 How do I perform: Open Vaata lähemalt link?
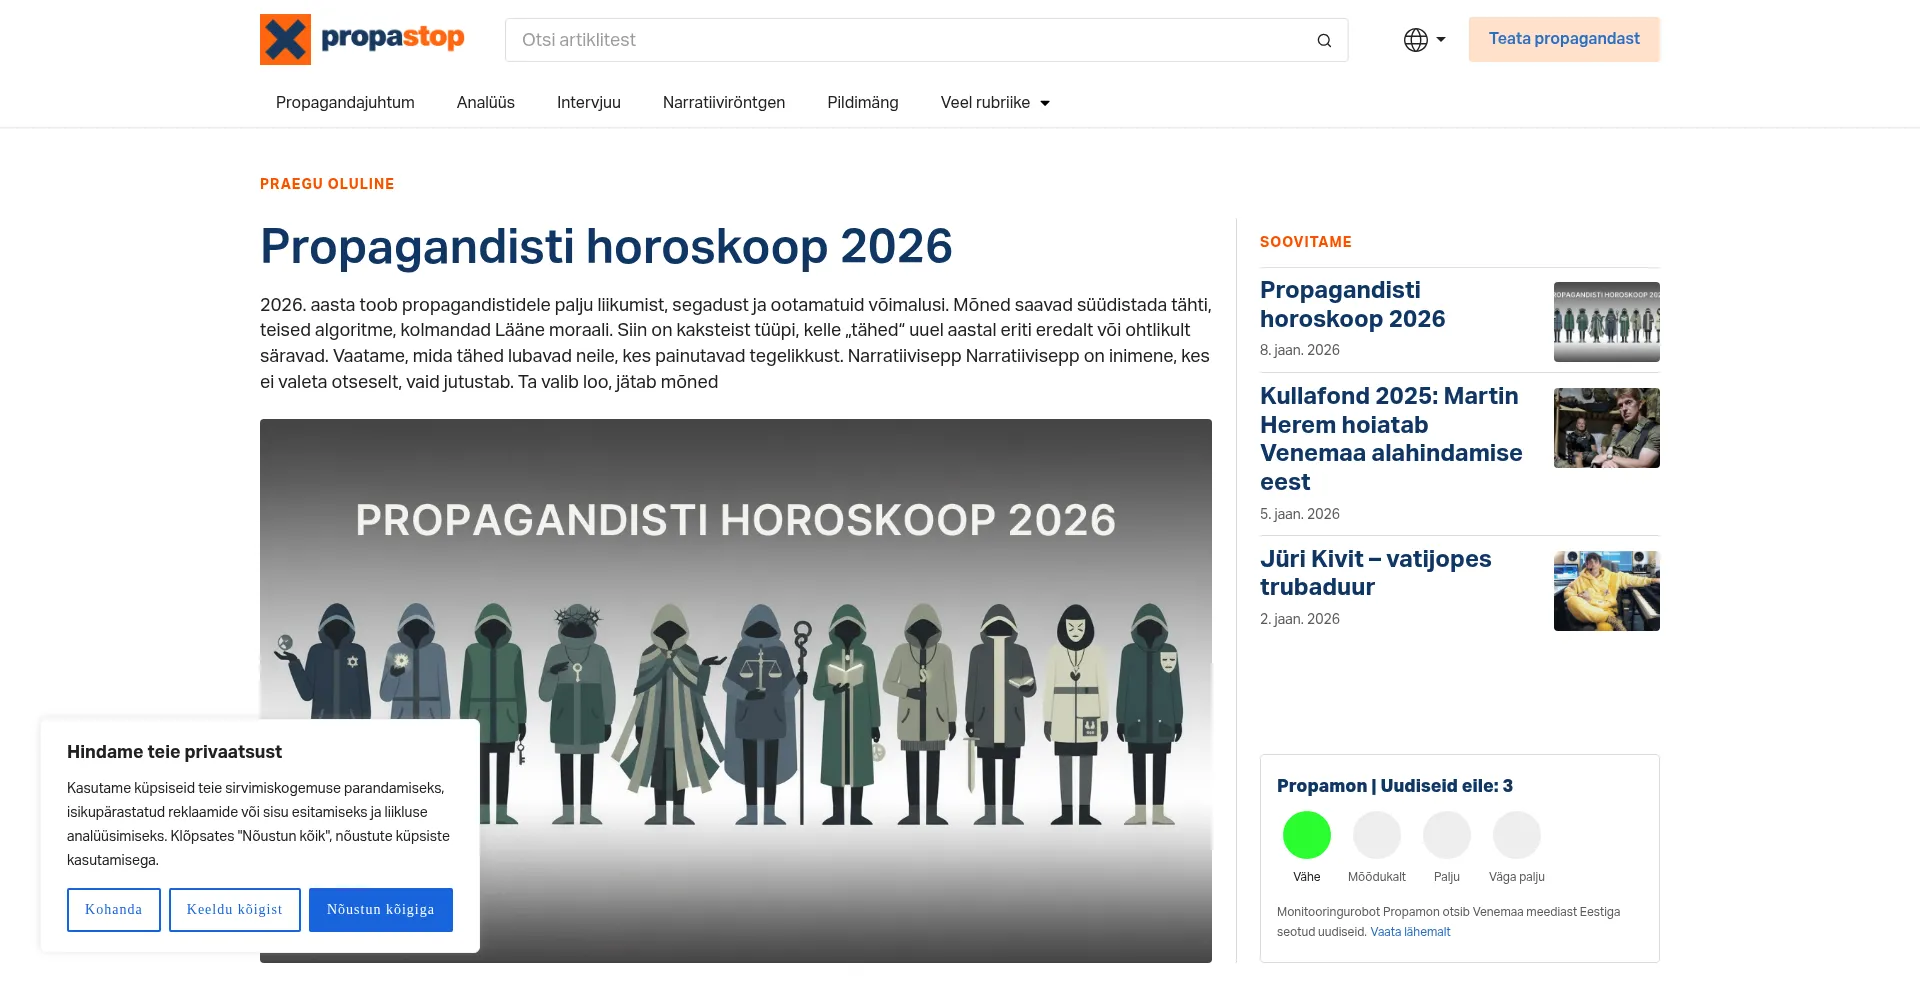pyautogui.click(x=1410, y=931)
